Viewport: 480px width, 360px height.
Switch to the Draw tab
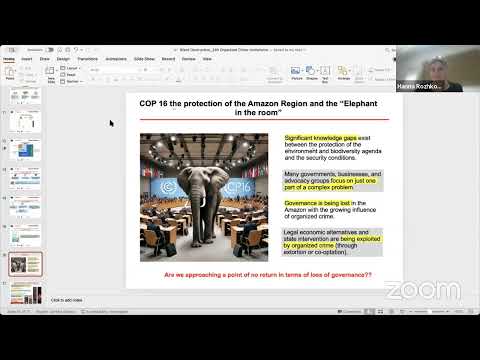point(45,59)
